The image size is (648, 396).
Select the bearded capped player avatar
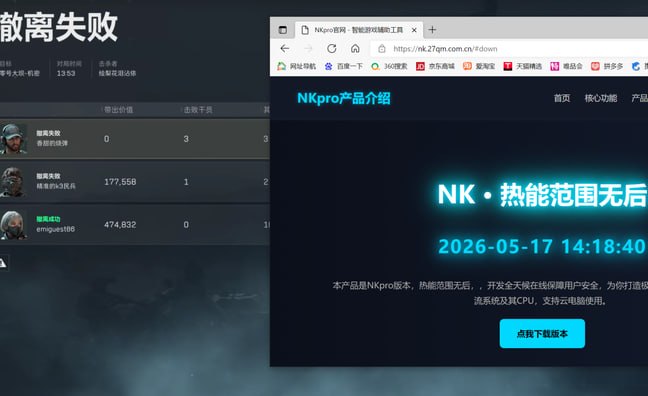coord(14,138)
